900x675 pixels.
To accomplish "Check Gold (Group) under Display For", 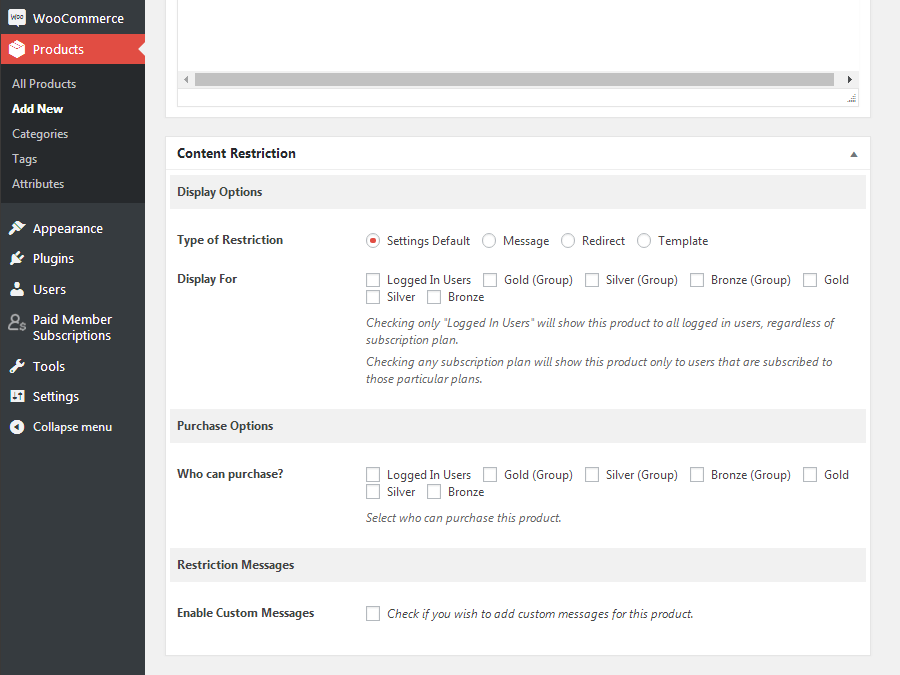I will pos(490,280).
